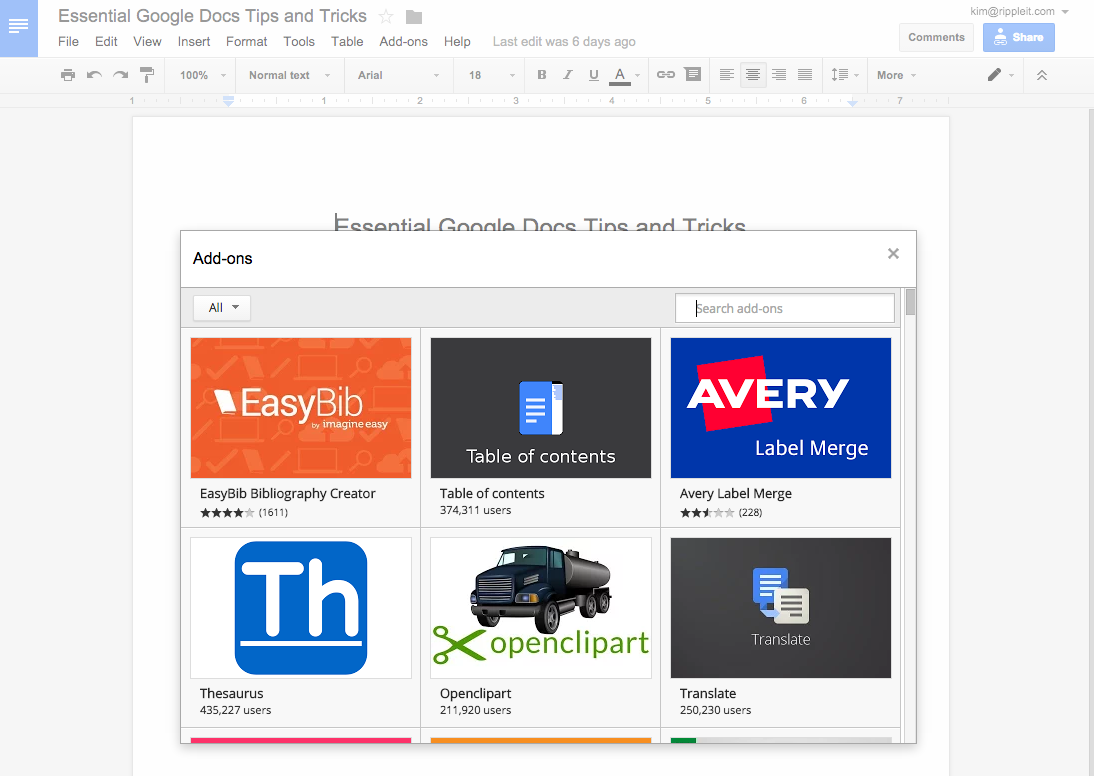Open the Edit menu
The image size is (1094, 776).
(106, 42)
